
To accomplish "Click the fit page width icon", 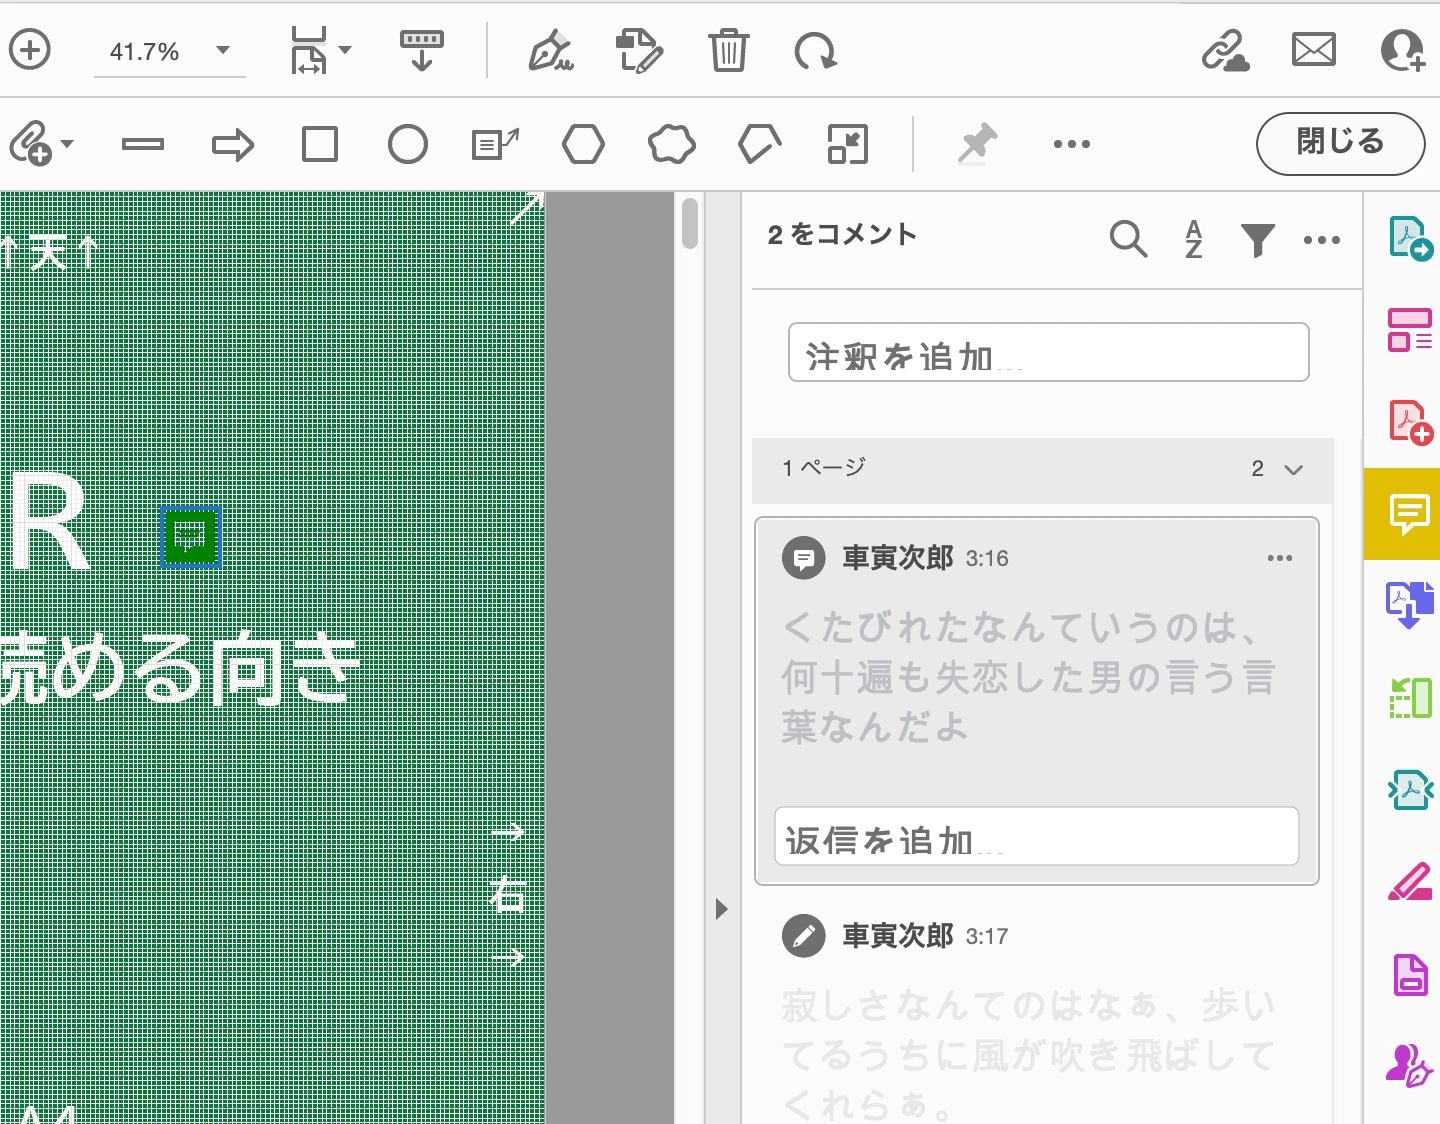I will pyautogui.click(x=309, y=50).
